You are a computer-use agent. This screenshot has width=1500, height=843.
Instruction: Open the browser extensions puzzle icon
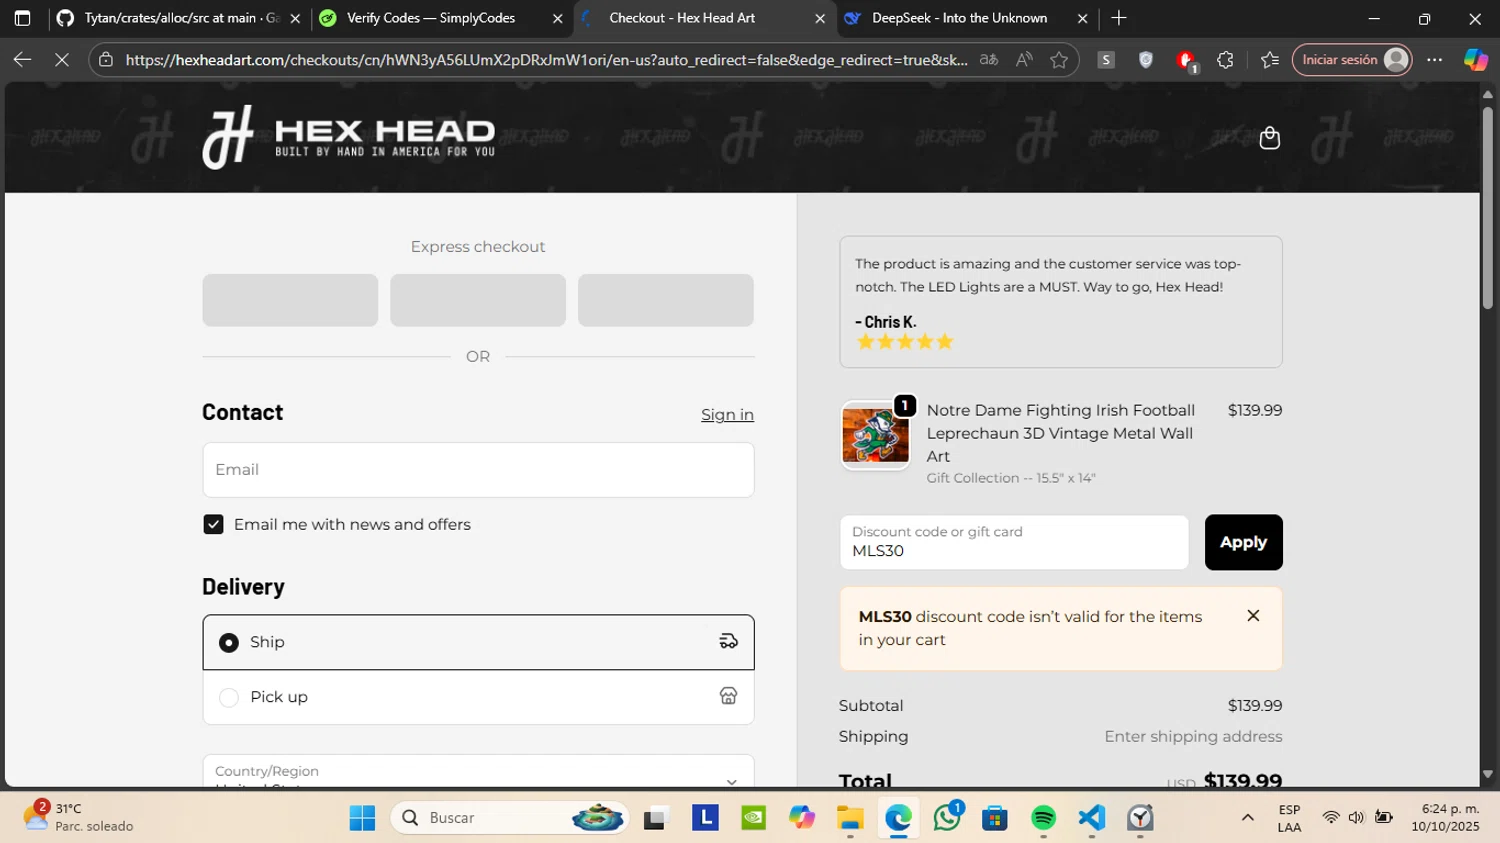pyautogui.click(x=1225, y=60)
